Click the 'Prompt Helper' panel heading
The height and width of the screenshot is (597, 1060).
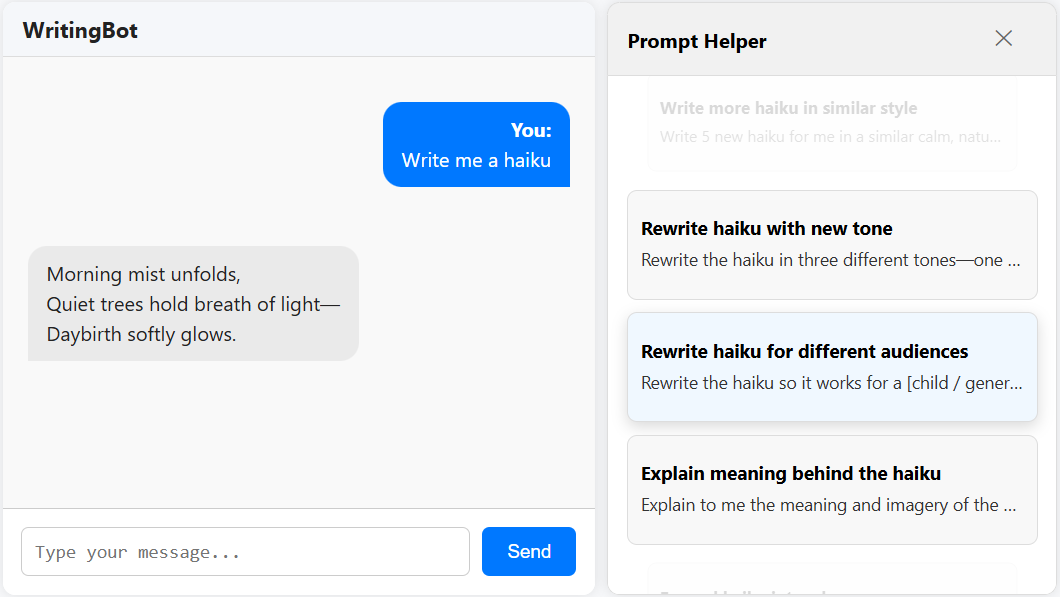697,41
